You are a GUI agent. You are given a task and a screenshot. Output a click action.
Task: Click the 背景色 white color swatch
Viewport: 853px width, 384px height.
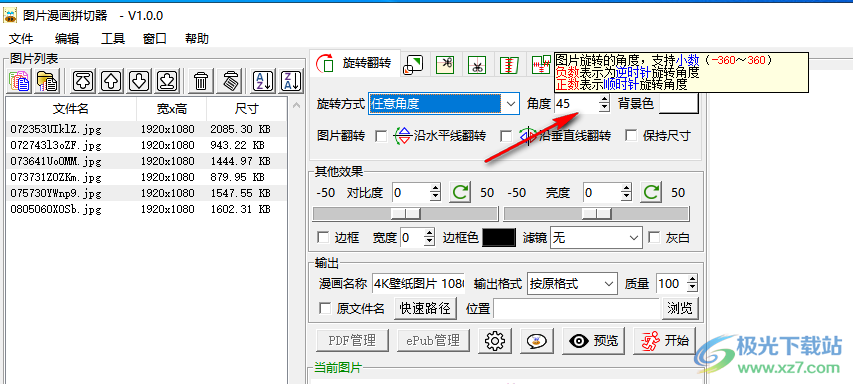(678, 103)
